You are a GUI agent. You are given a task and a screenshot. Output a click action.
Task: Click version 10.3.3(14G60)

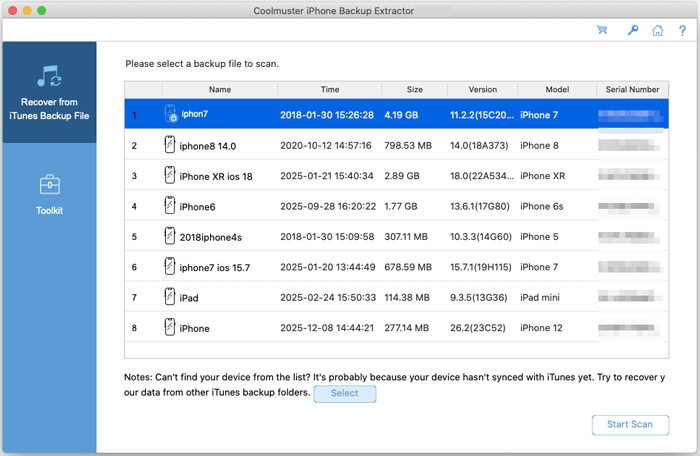(481, 237)
